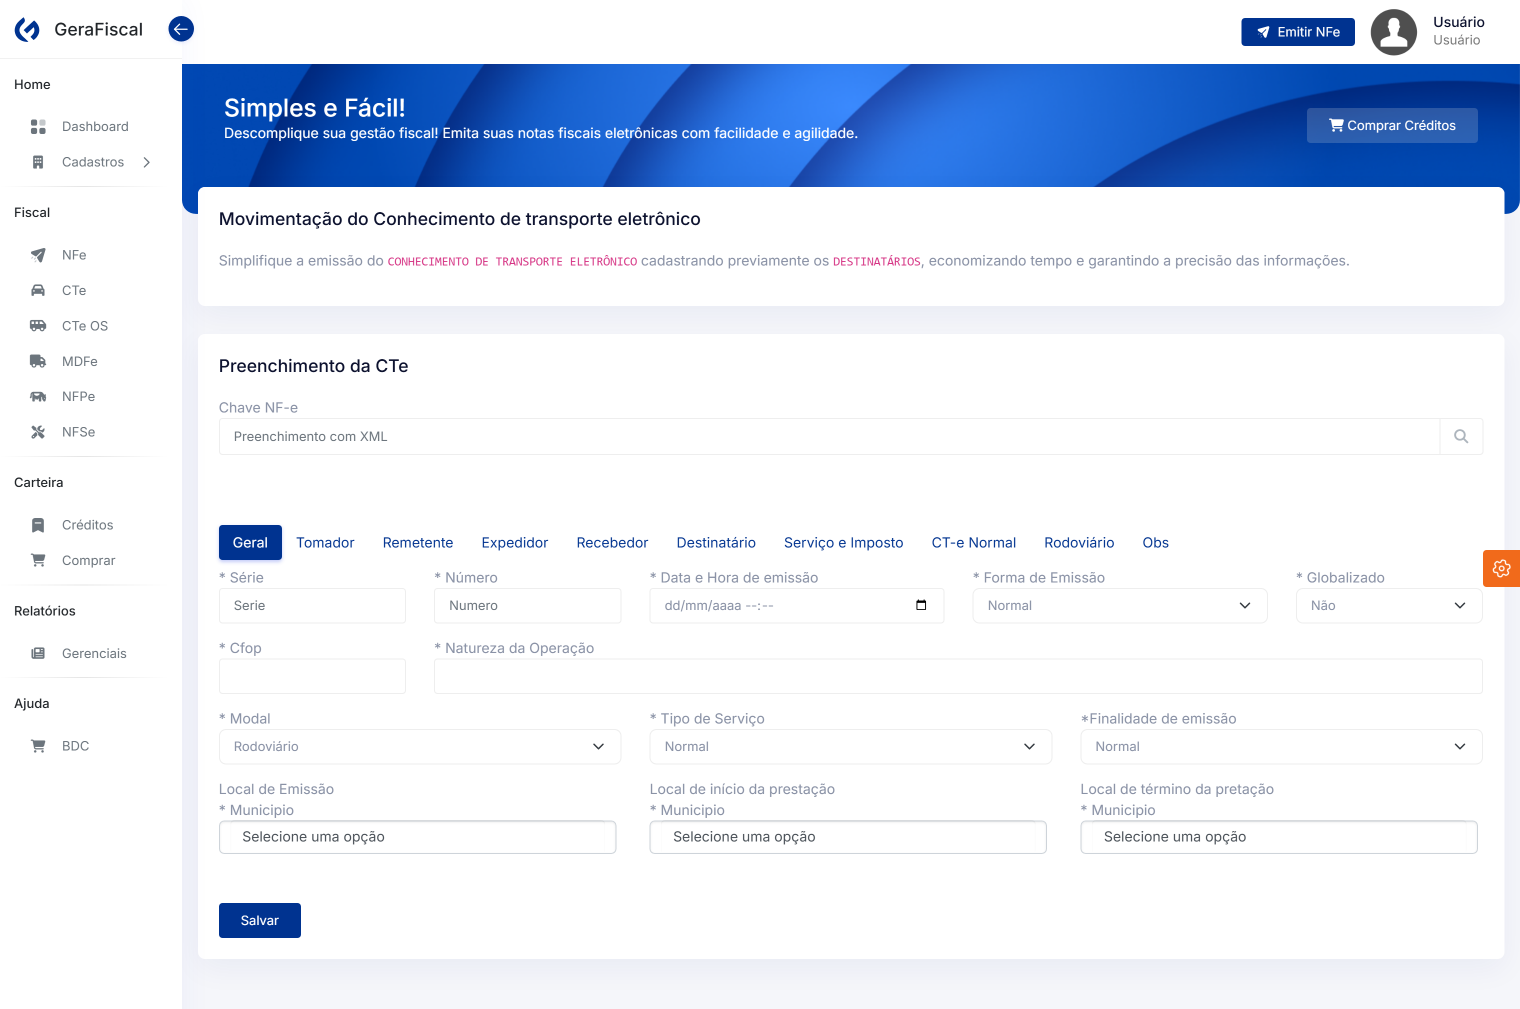
Task: Select Local de início Municipio option
Action: (x=848, y=837)
